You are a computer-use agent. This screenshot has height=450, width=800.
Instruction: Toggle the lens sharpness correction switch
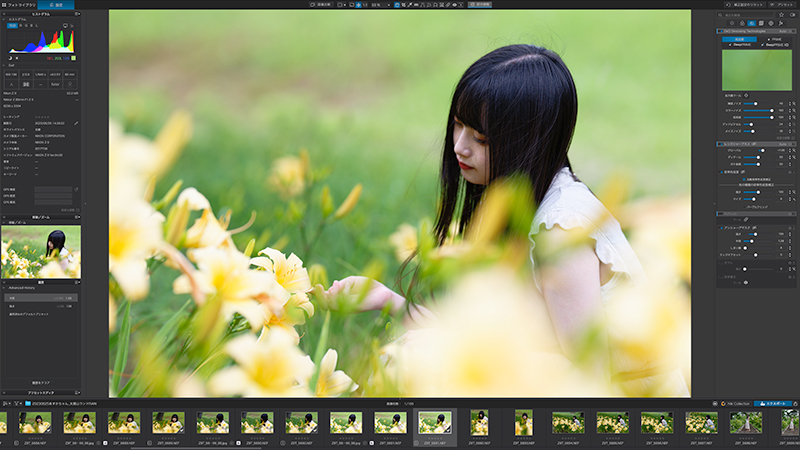click(719, 144)
